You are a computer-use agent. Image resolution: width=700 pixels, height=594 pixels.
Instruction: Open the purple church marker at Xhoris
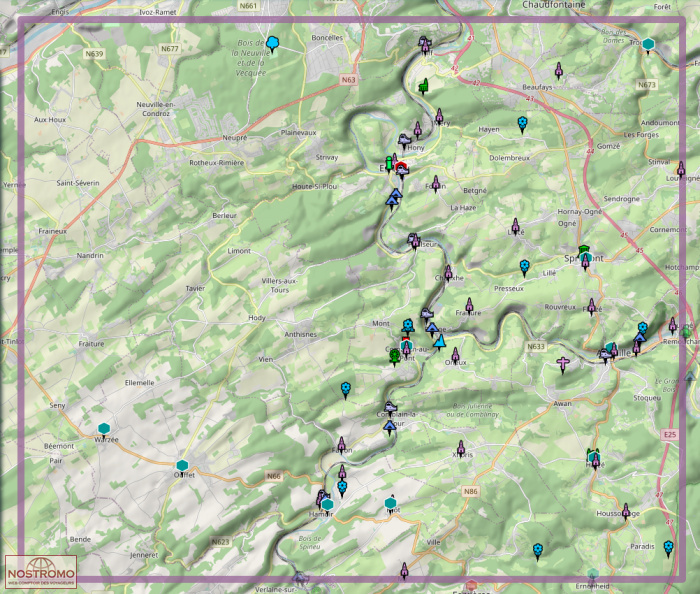click(461, 449)
